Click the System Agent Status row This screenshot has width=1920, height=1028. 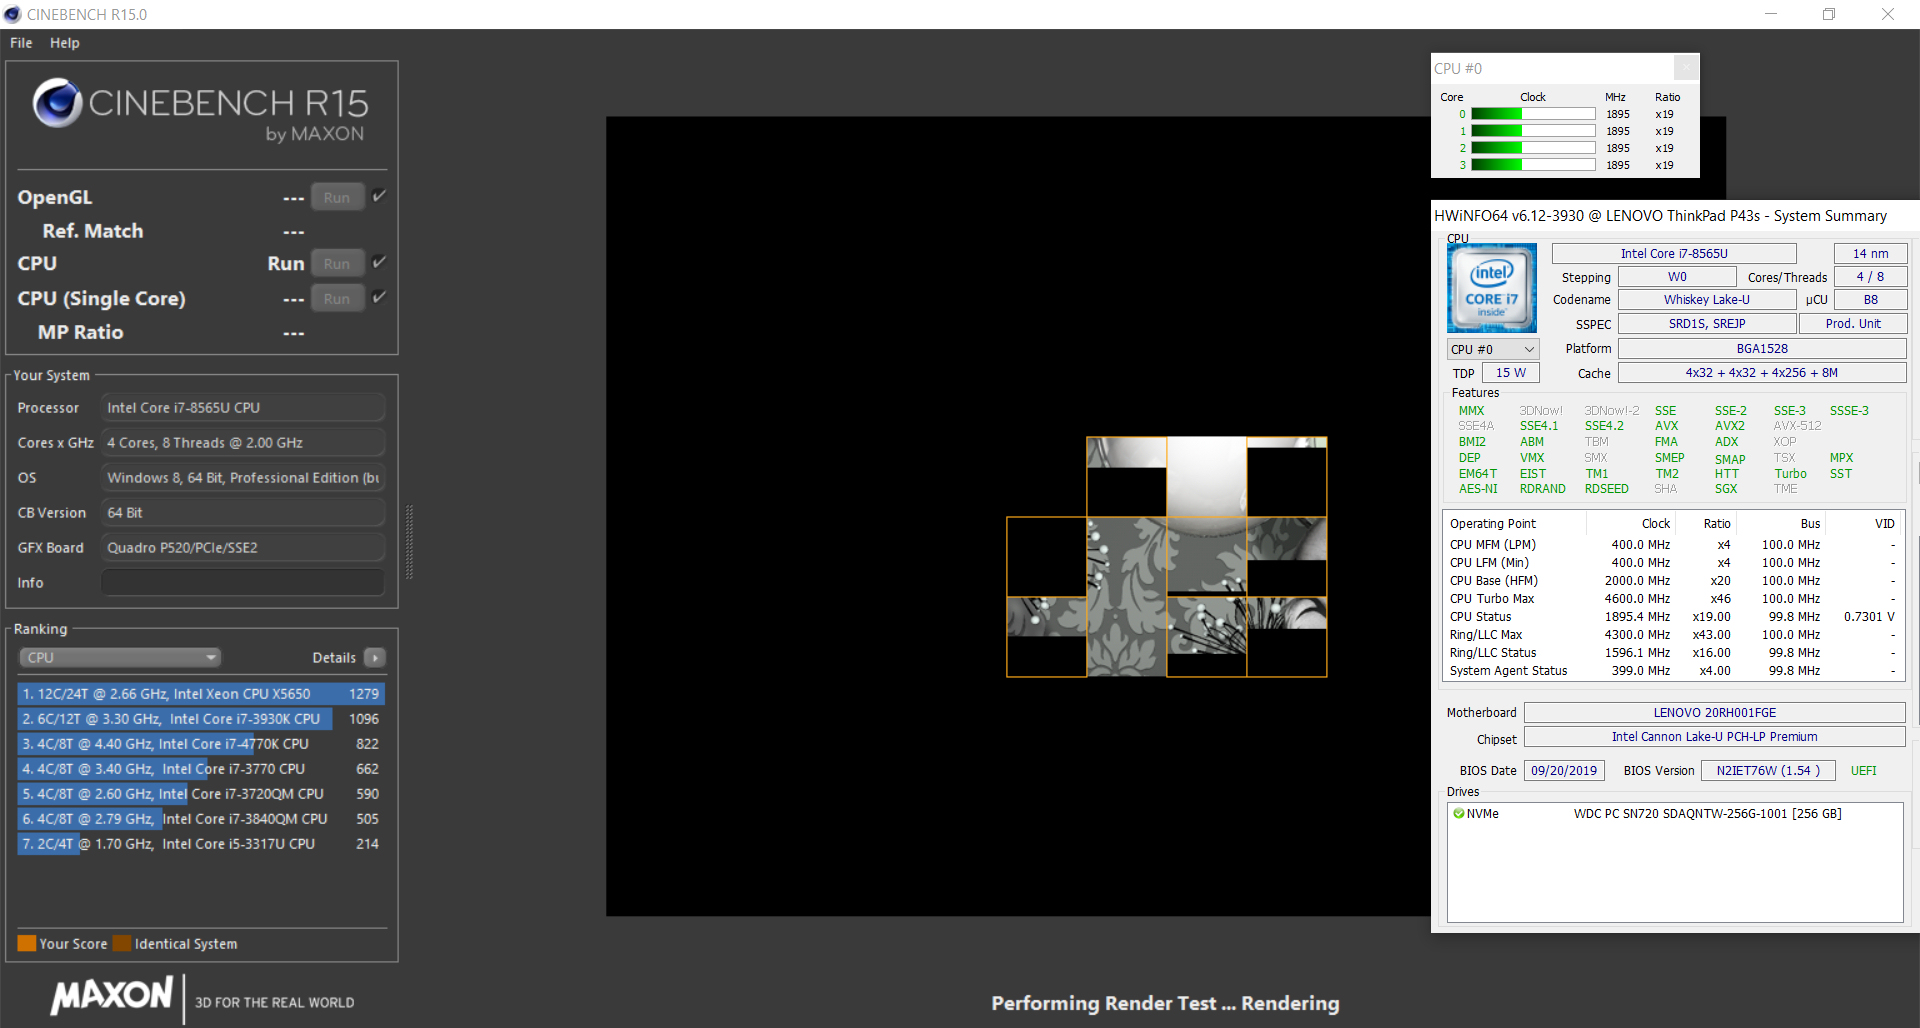coord(1672,671)
